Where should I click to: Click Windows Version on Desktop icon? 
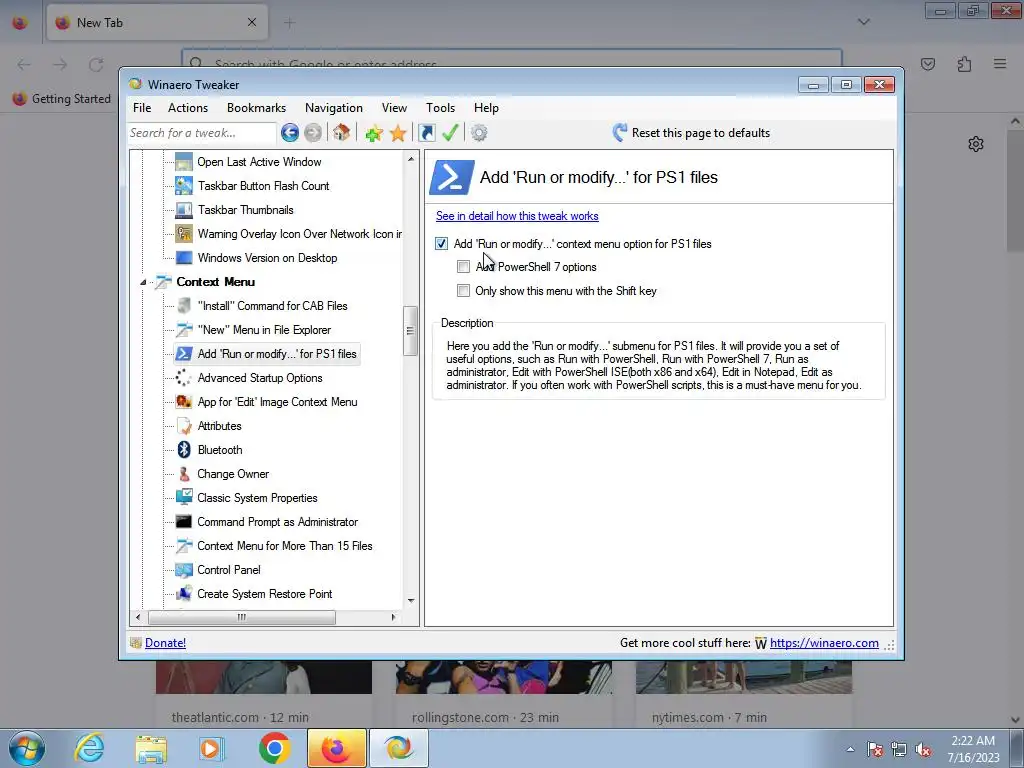184,258
